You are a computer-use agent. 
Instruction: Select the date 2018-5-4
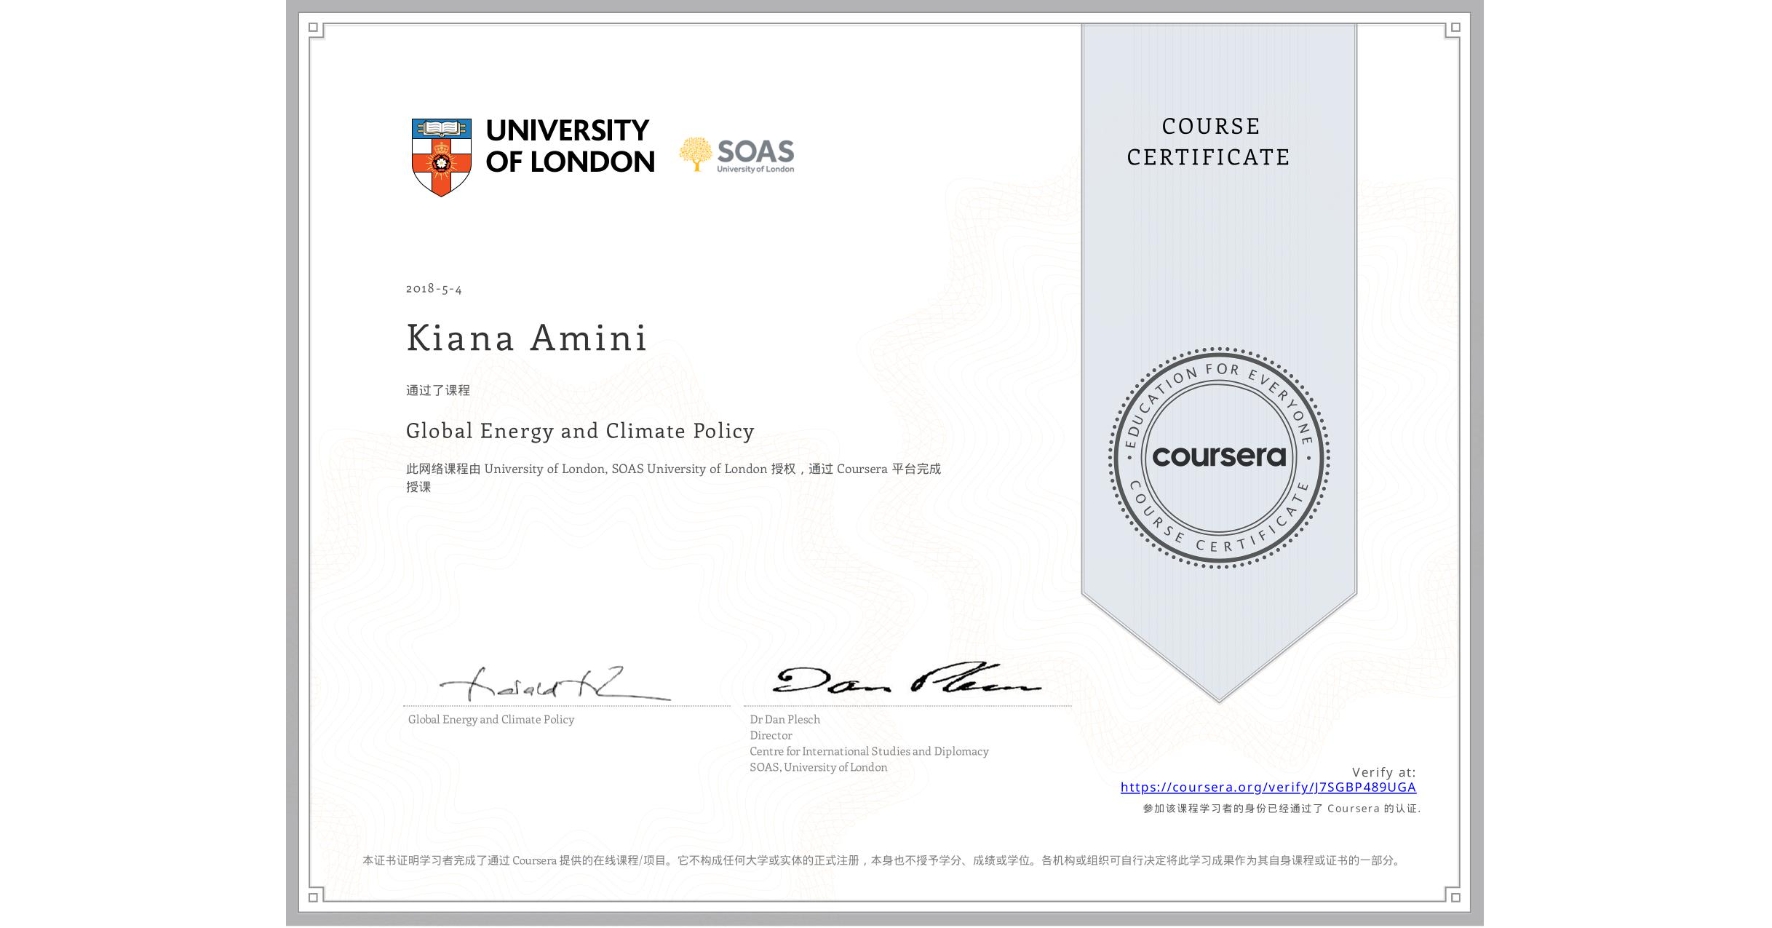(x=434, y=288)
